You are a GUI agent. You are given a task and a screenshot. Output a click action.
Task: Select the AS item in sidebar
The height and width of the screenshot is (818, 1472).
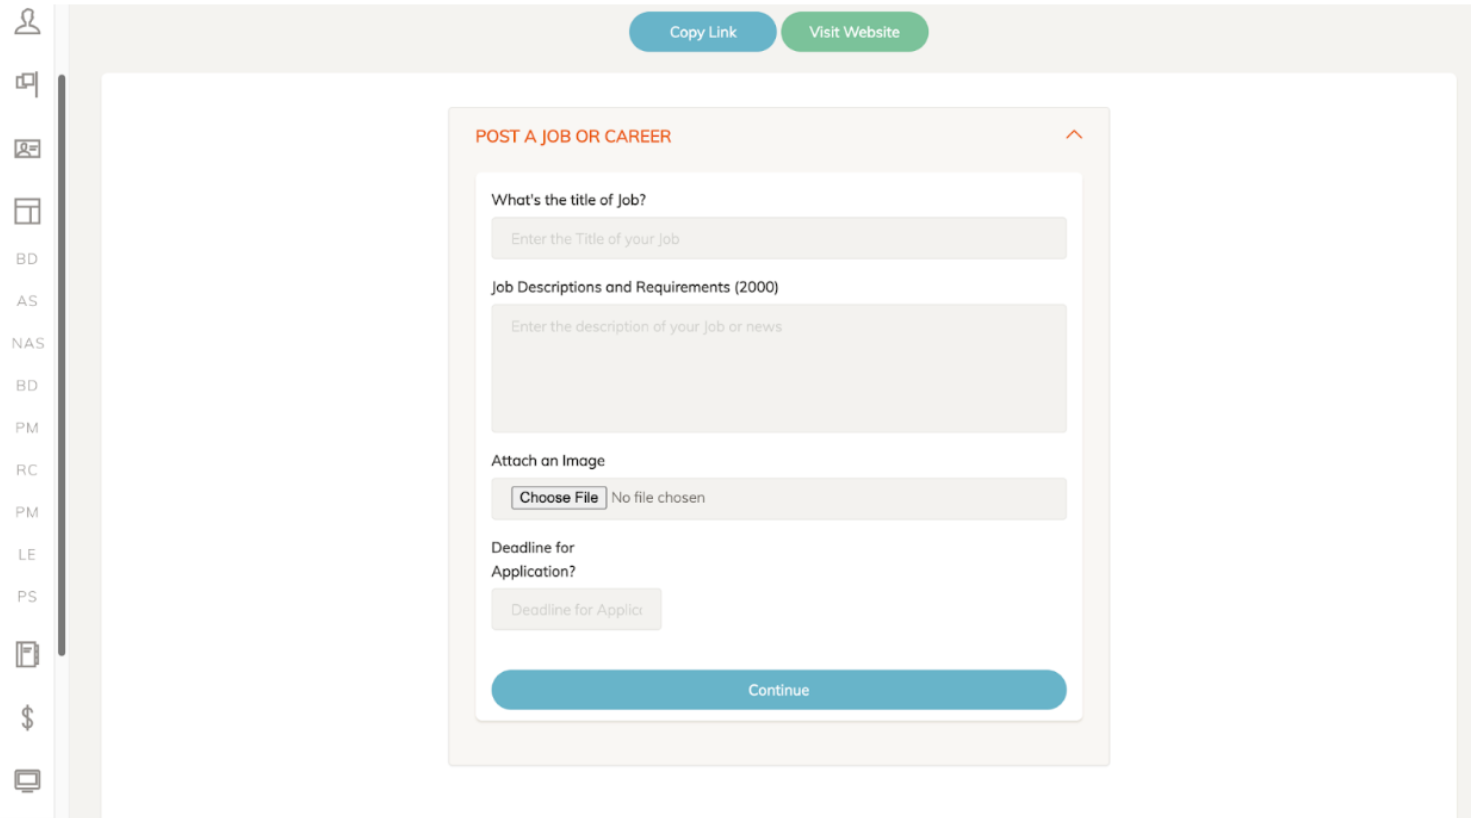(27, 301)
